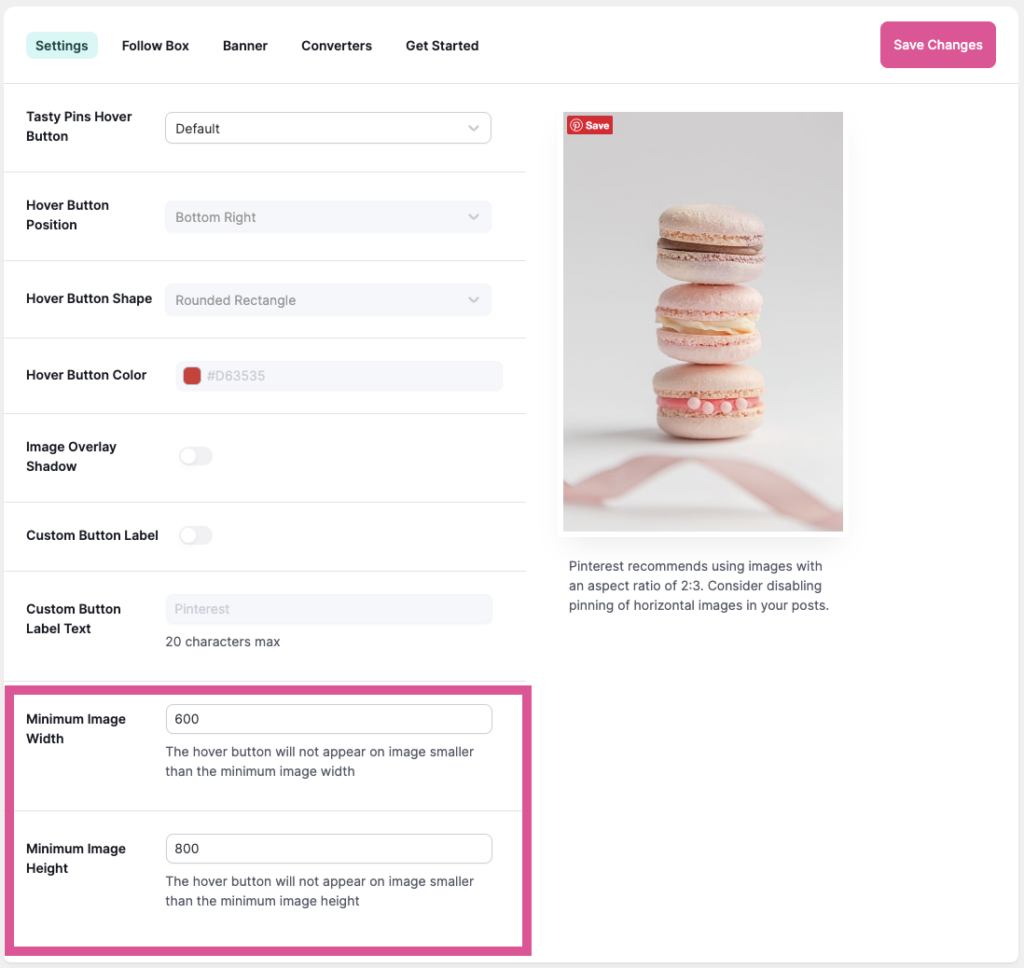The height and width of the screenshot is (968, 1024).
Task: Click the chevron on Rounded Rectangle dropdown
Action: pos(473,300)
